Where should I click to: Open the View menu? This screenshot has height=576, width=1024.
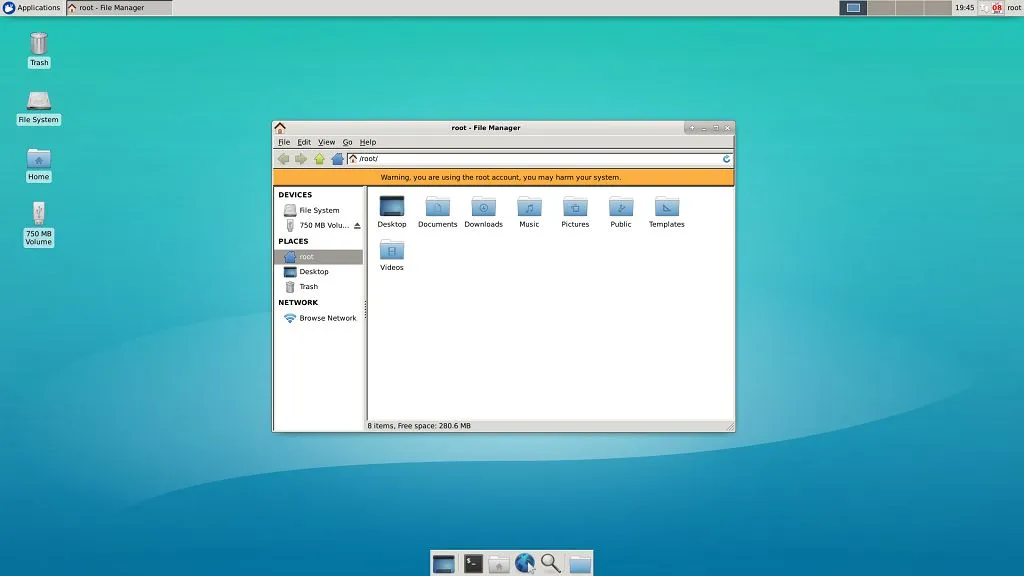coord(326,142)
